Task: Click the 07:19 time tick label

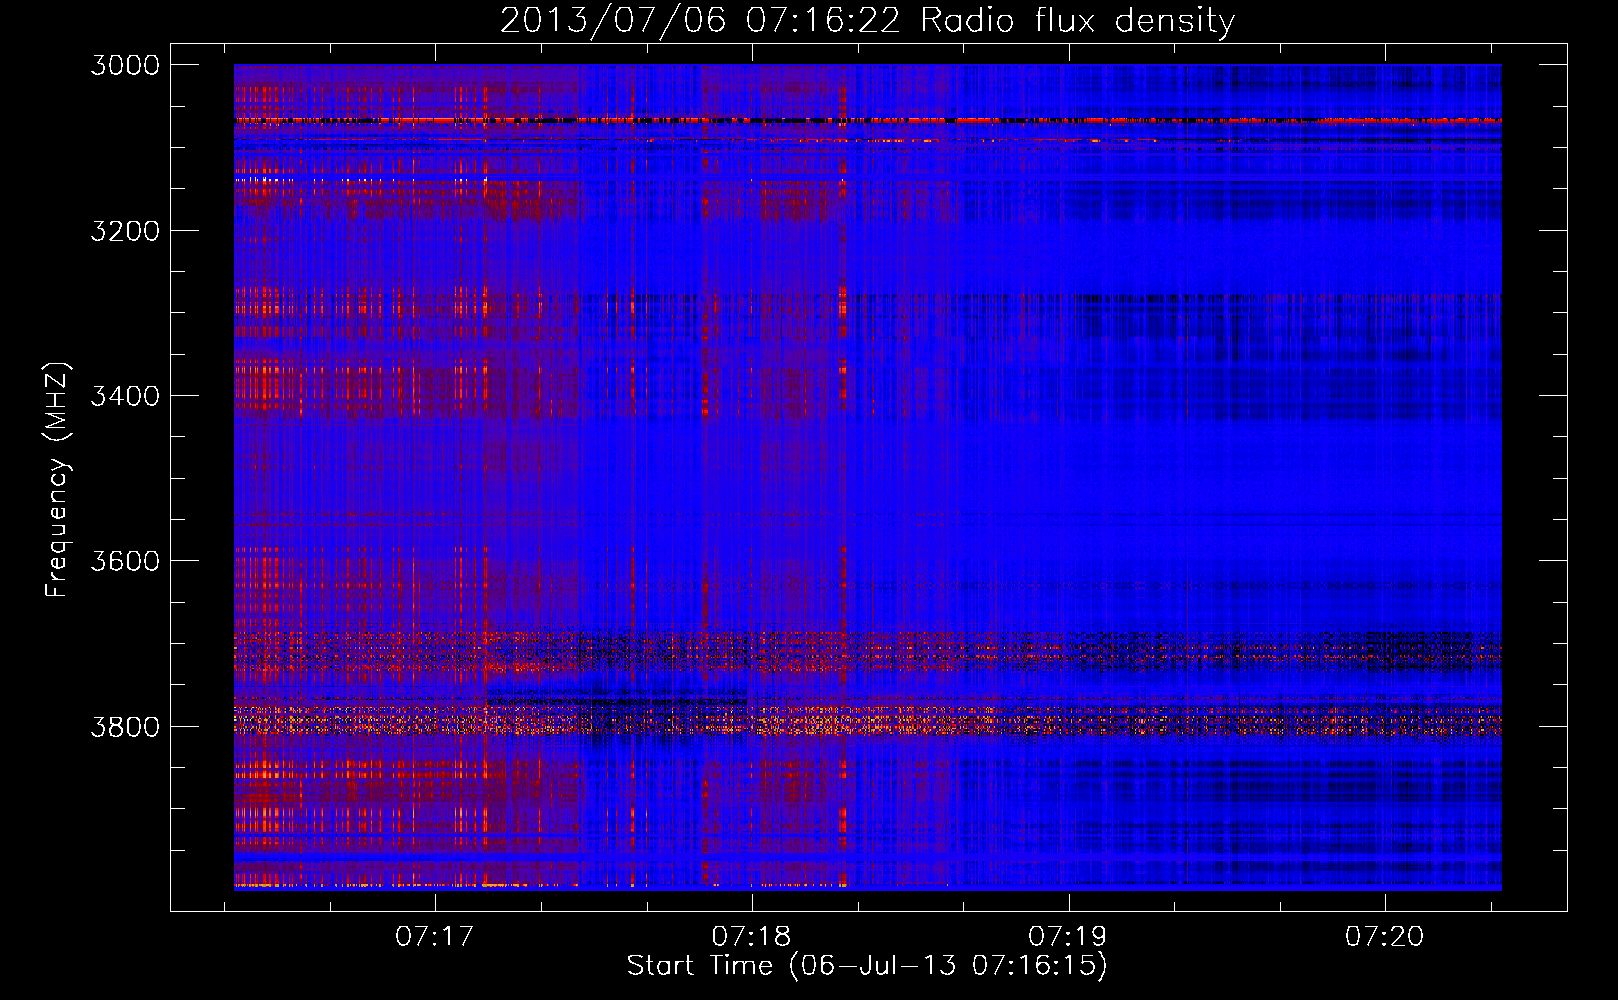Action: coord(1068,937)
